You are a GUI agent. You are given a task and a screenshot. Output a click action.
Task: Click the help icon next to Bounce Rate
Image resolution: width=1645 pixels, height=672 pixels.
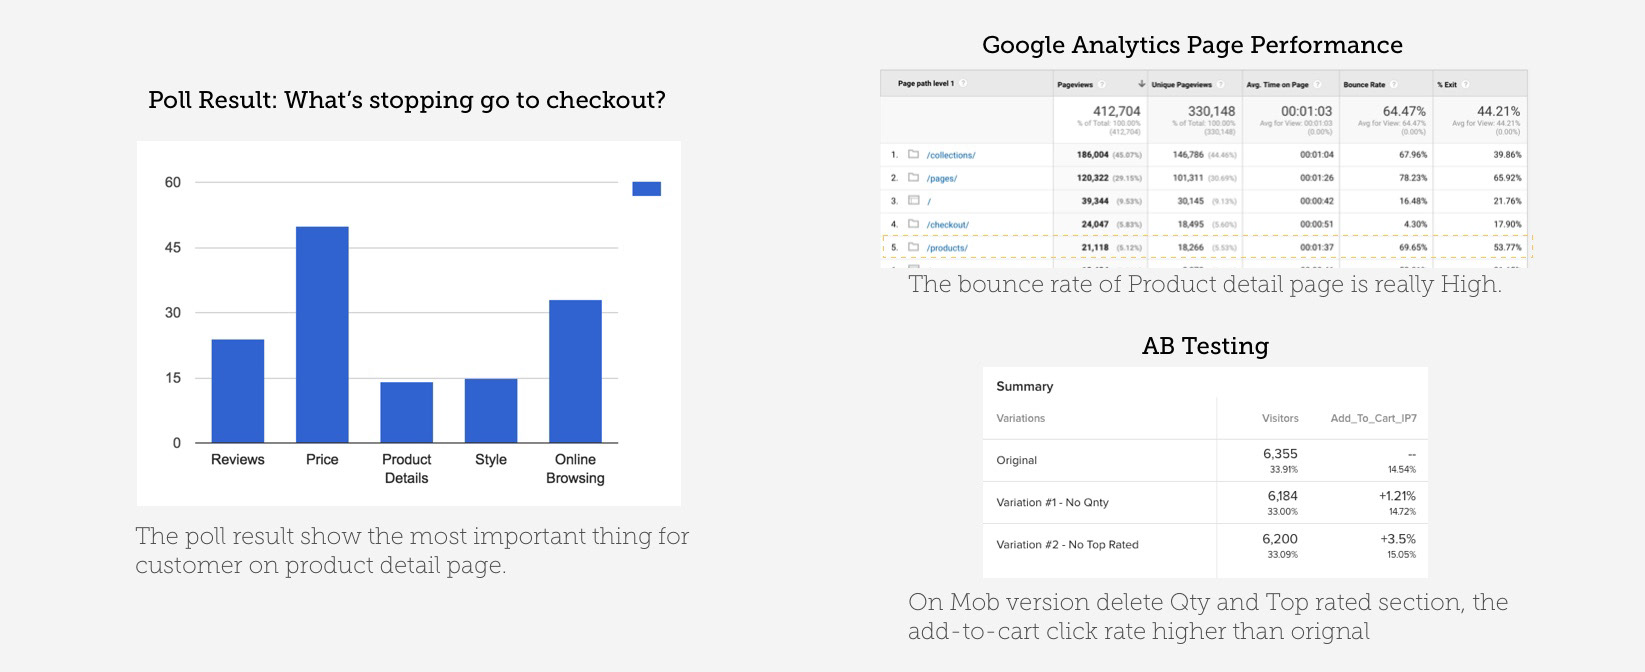[1394, 84]
